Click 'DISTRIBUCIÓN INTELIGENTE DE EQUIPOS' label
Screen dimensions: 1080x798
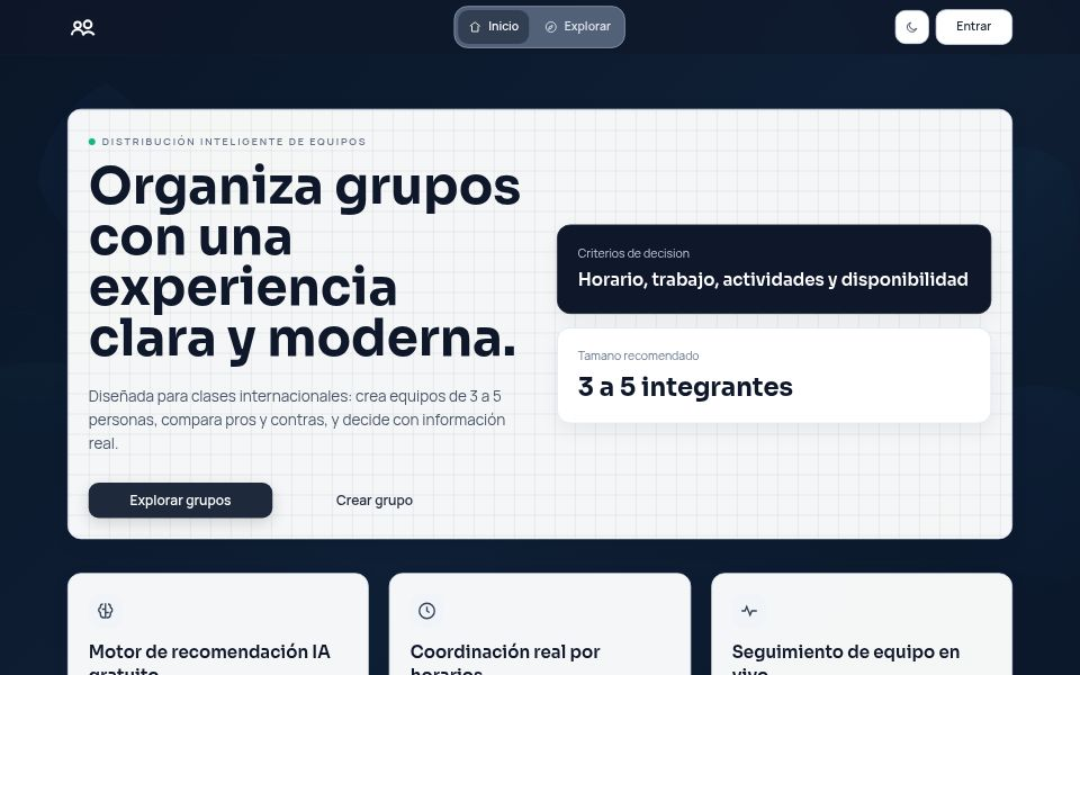233,142
